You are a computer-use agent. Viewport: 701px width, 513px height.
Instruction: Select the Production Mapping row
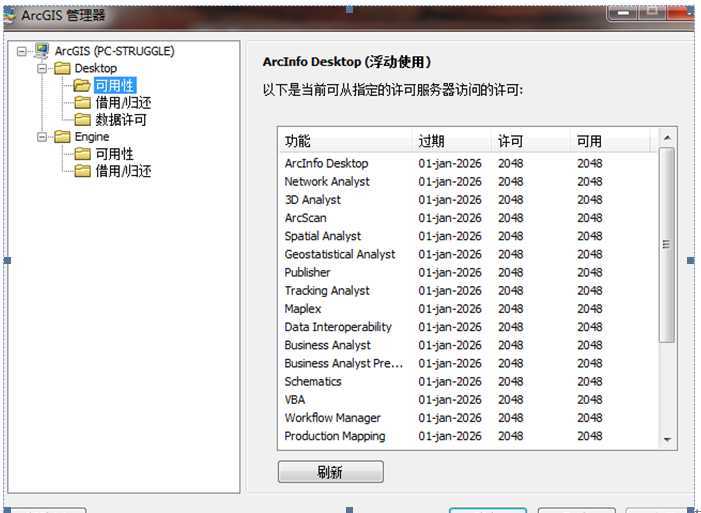[469, 436]
